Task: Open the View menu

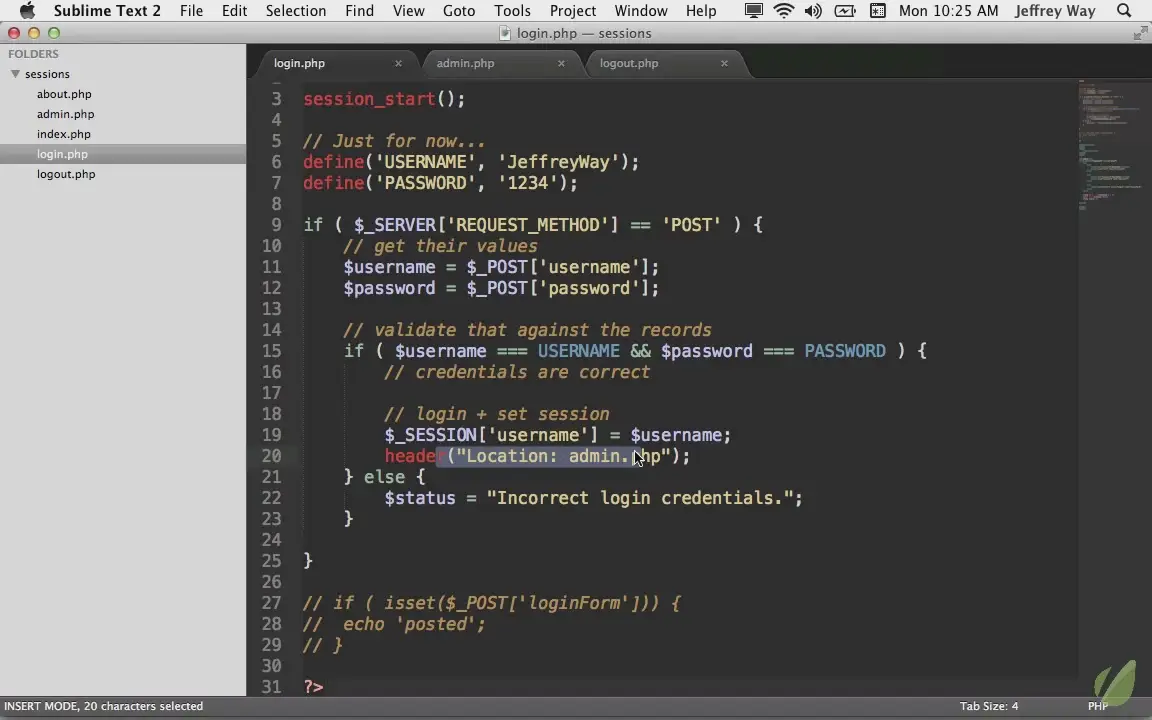Action: point(408,11)
